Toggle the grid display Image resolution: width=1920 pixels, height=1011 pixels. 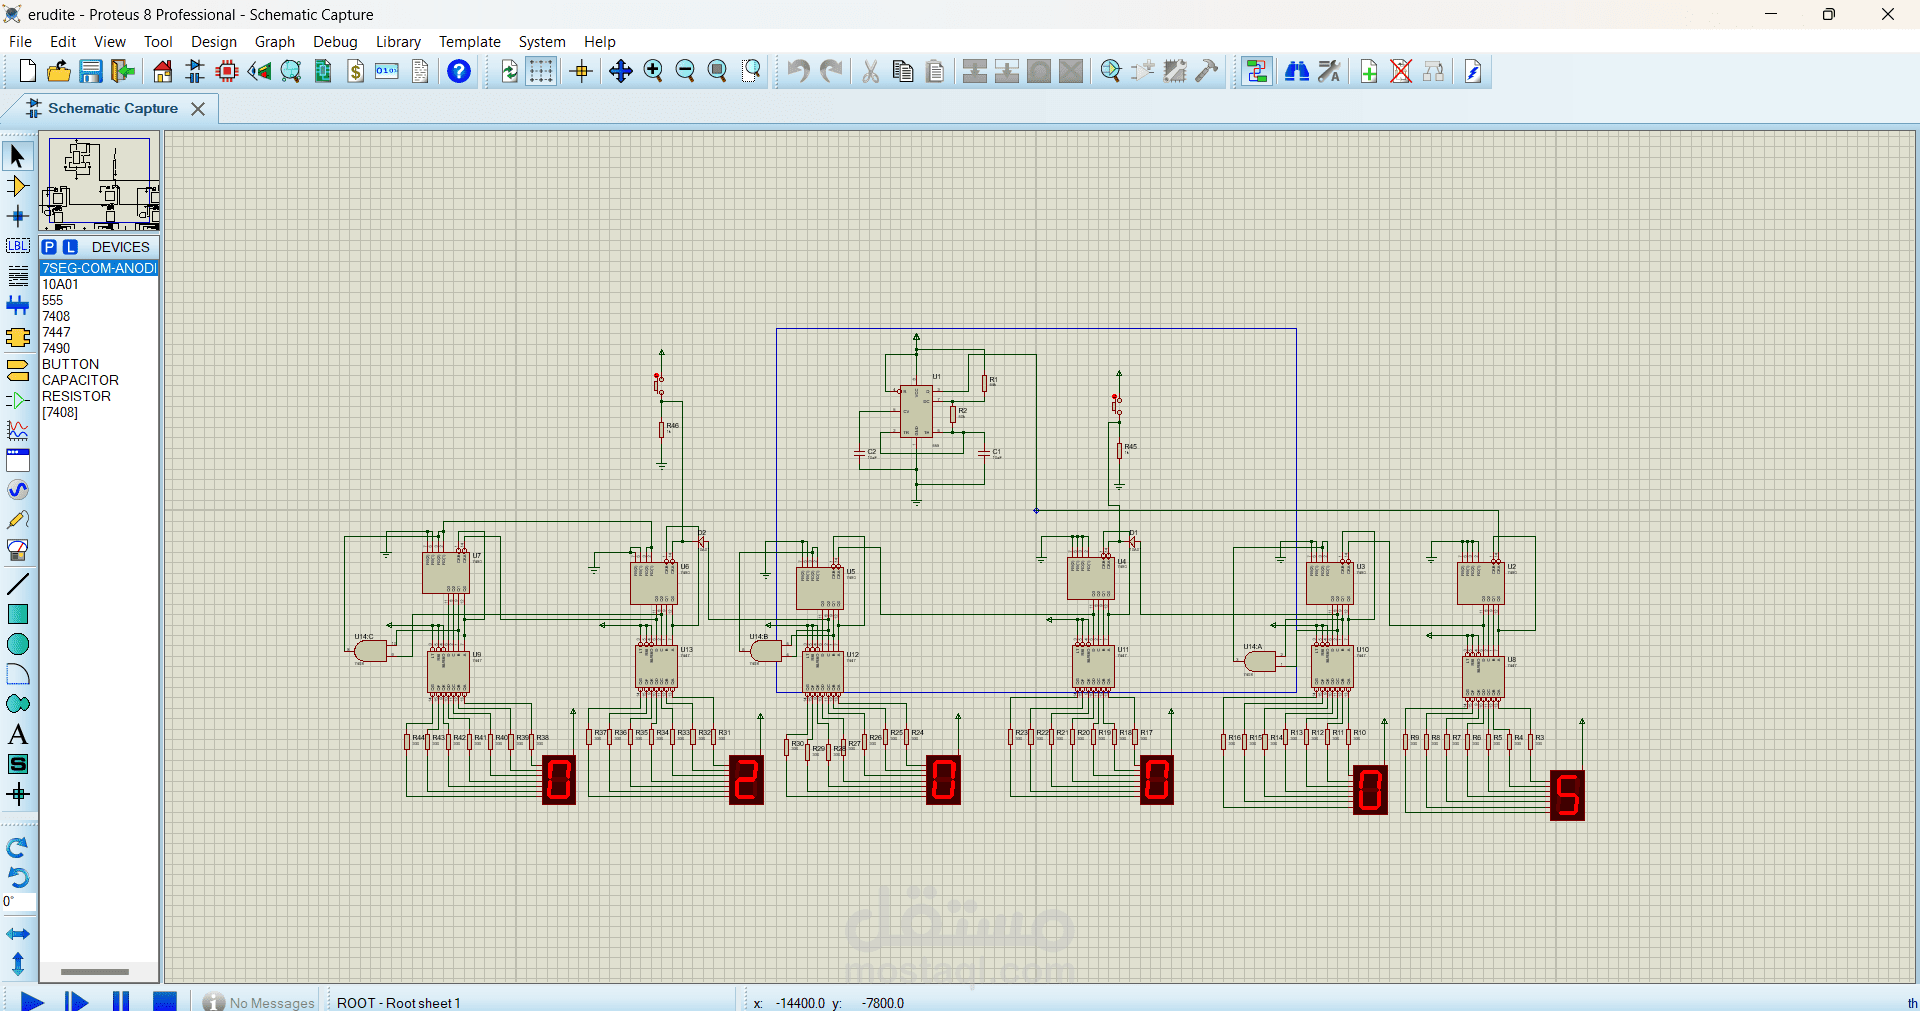[541, 71]
